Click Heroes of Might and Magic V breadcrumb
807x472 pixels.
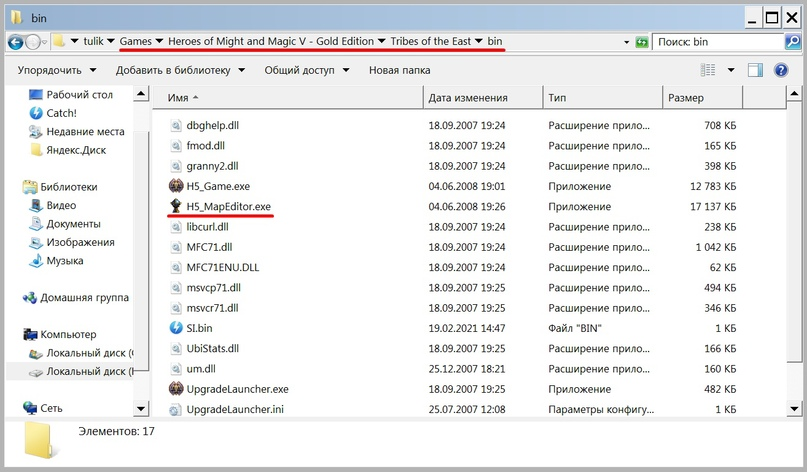click(271, 41)
